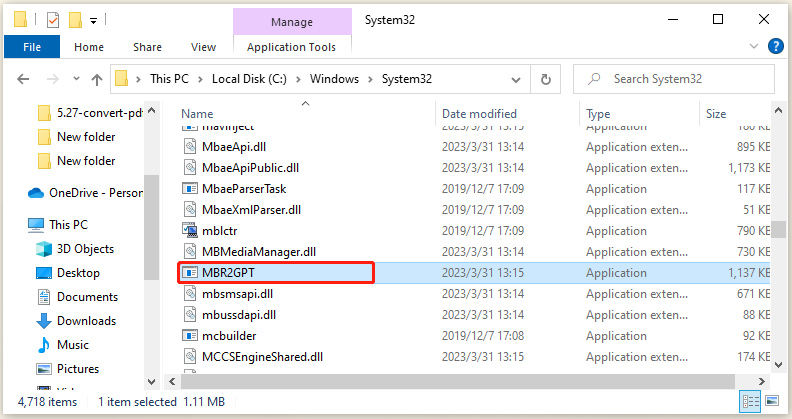Click the Local Disk (C:) breadcrumb
This screenshot has height=419, width=792.
[x=249, y=79]
